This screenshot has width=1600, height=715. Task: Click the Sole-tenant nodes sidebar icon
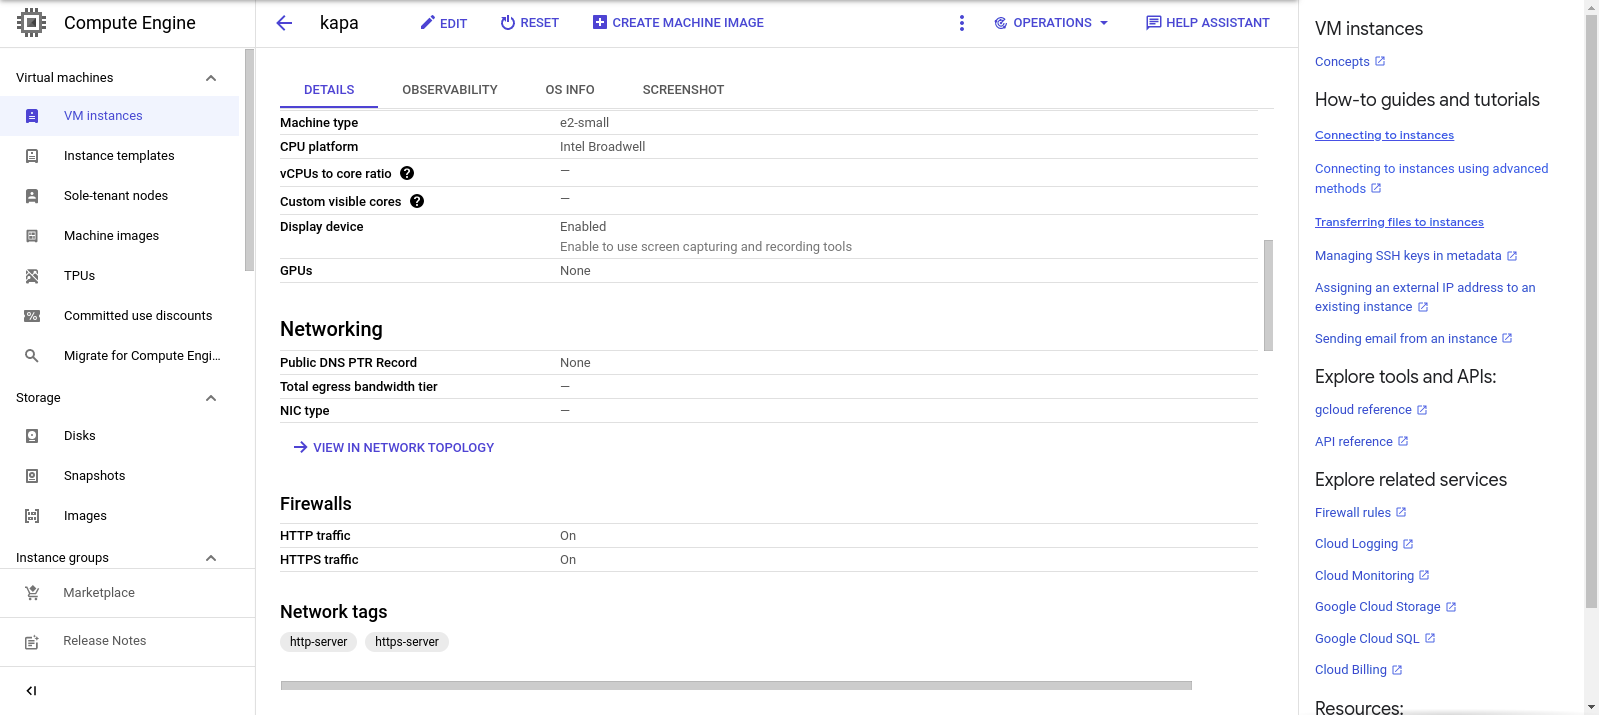point(32,196)
